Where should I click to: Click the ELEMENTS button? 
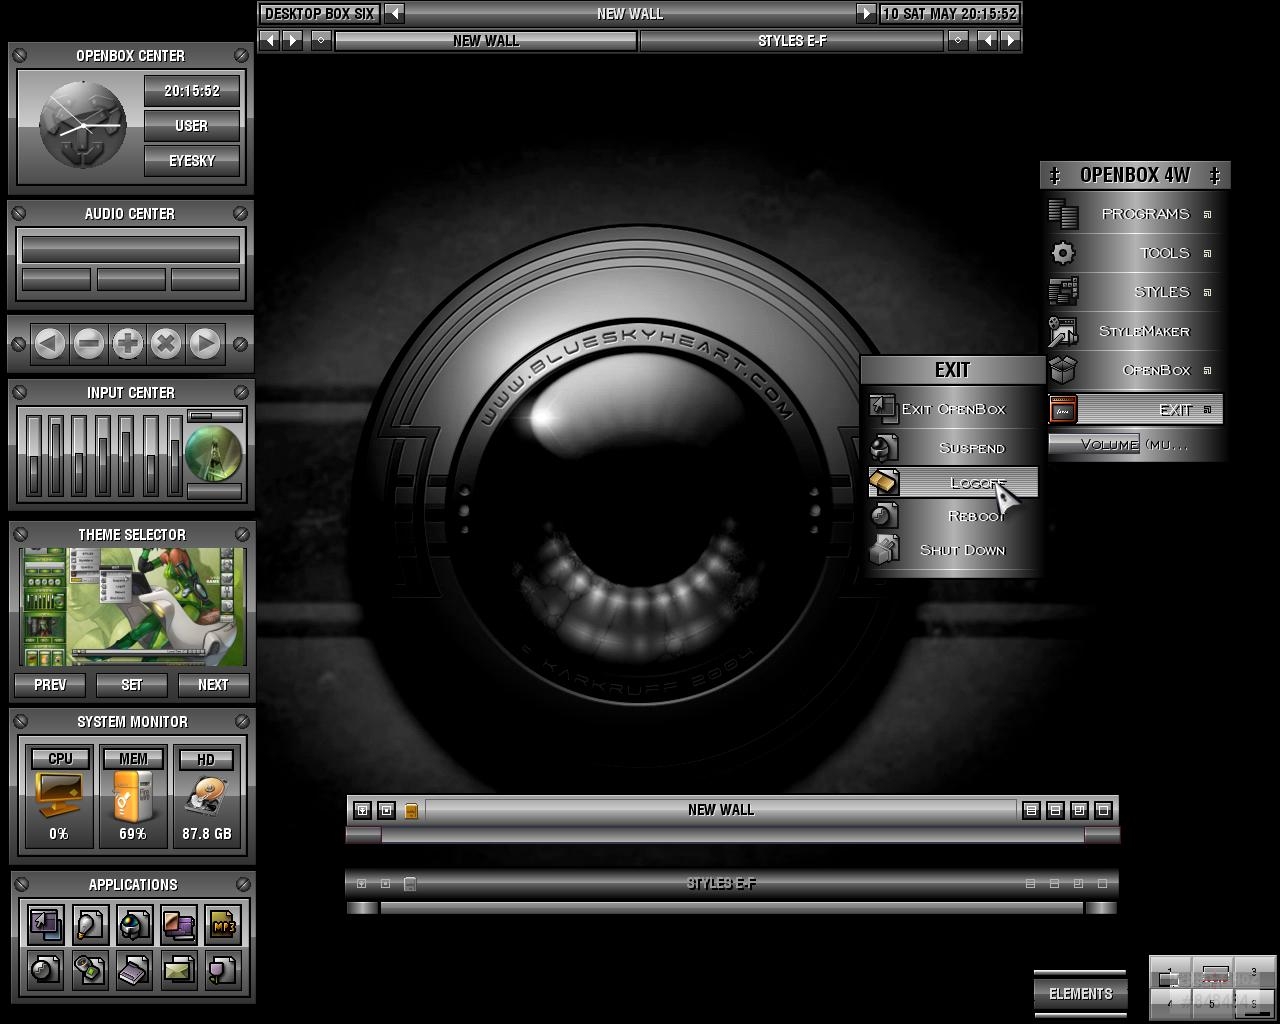[x=1080, y=994]
